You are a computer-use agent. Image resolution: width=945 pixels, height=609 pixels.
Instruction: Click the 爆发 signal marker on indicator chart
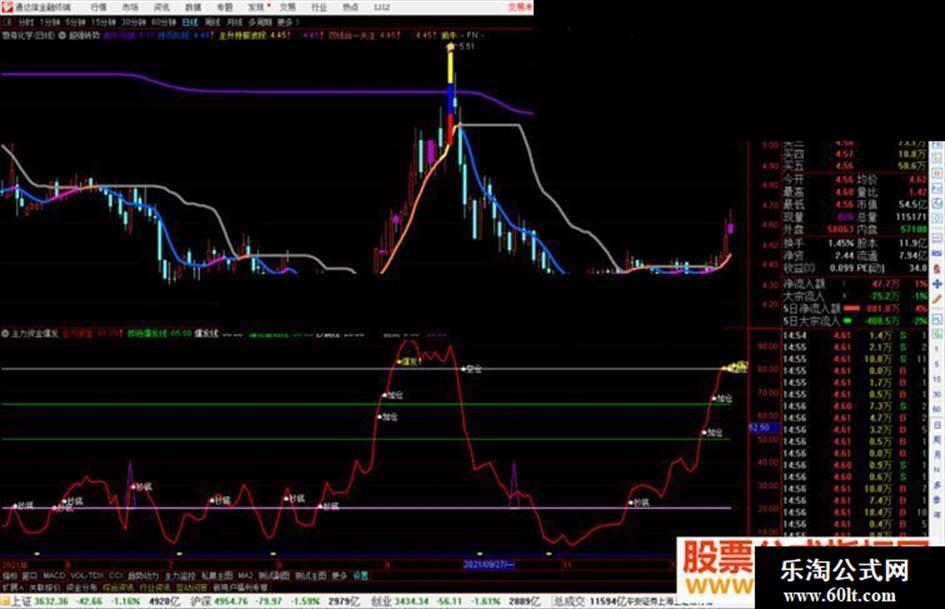coord(408,362)
